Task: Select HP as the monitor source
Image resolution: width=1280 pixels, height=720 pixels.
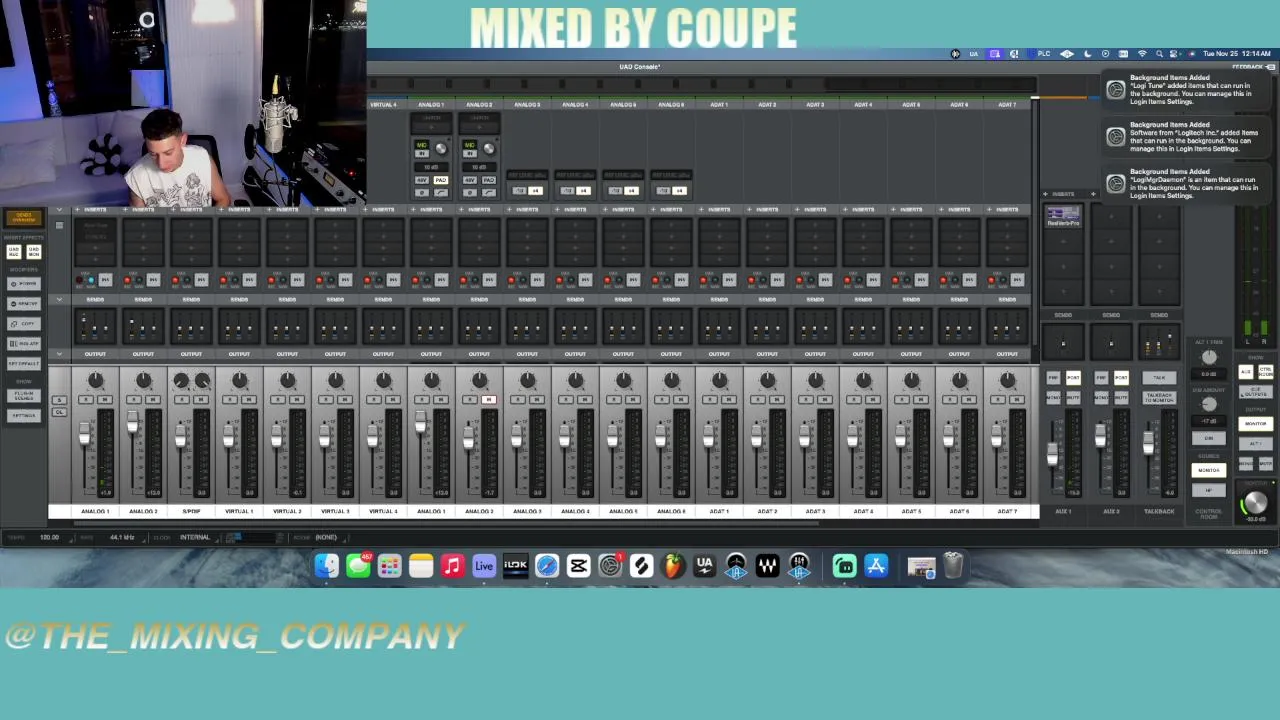Action: point(1209,490)
